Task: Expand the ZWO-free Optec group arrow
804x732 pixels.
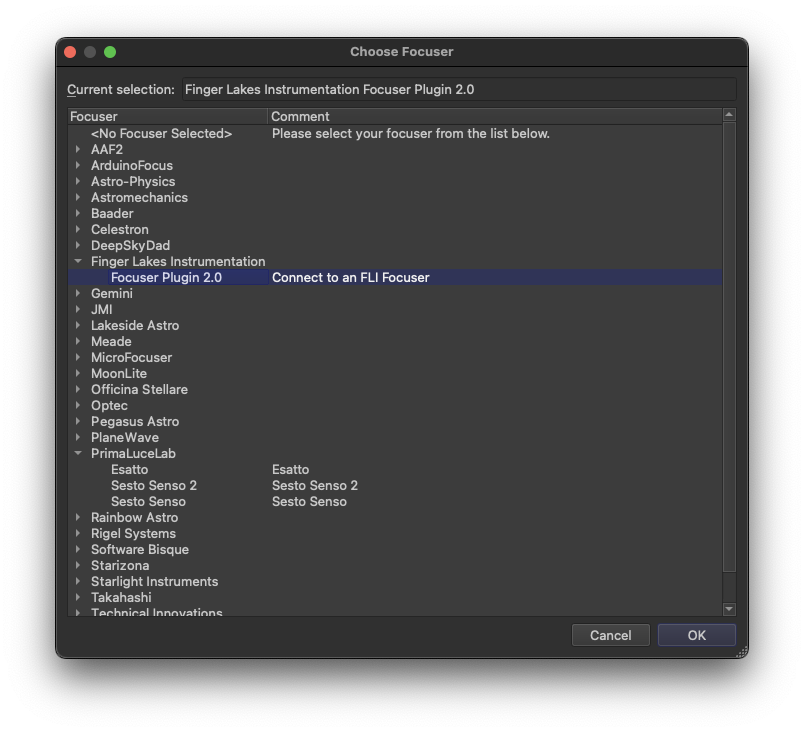Action: [x=78, y=406]
